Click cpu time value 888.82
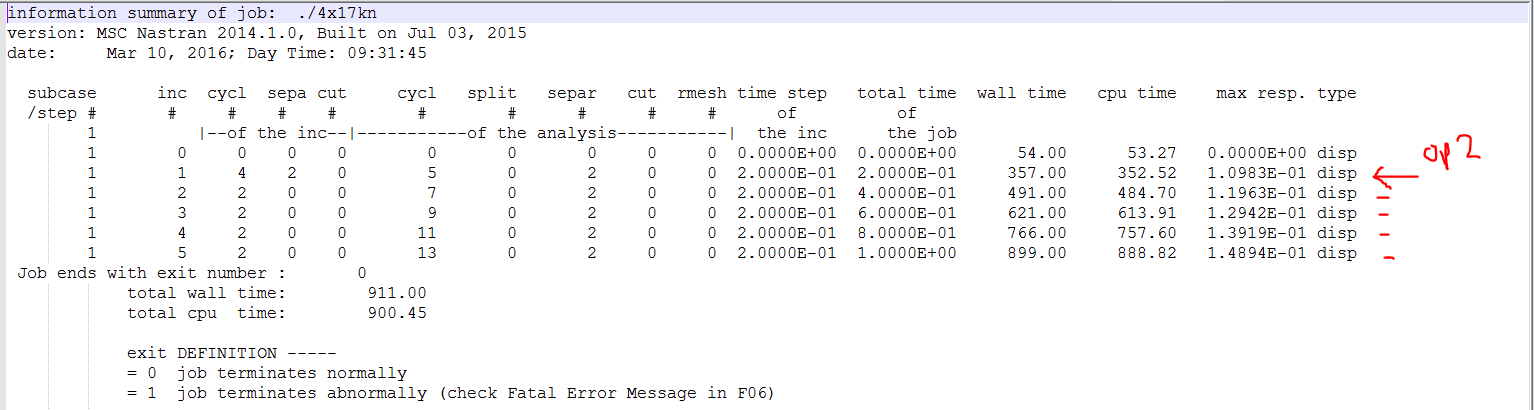The image size is (1534, 410). pyautogui.click(x=1151, y=253)
